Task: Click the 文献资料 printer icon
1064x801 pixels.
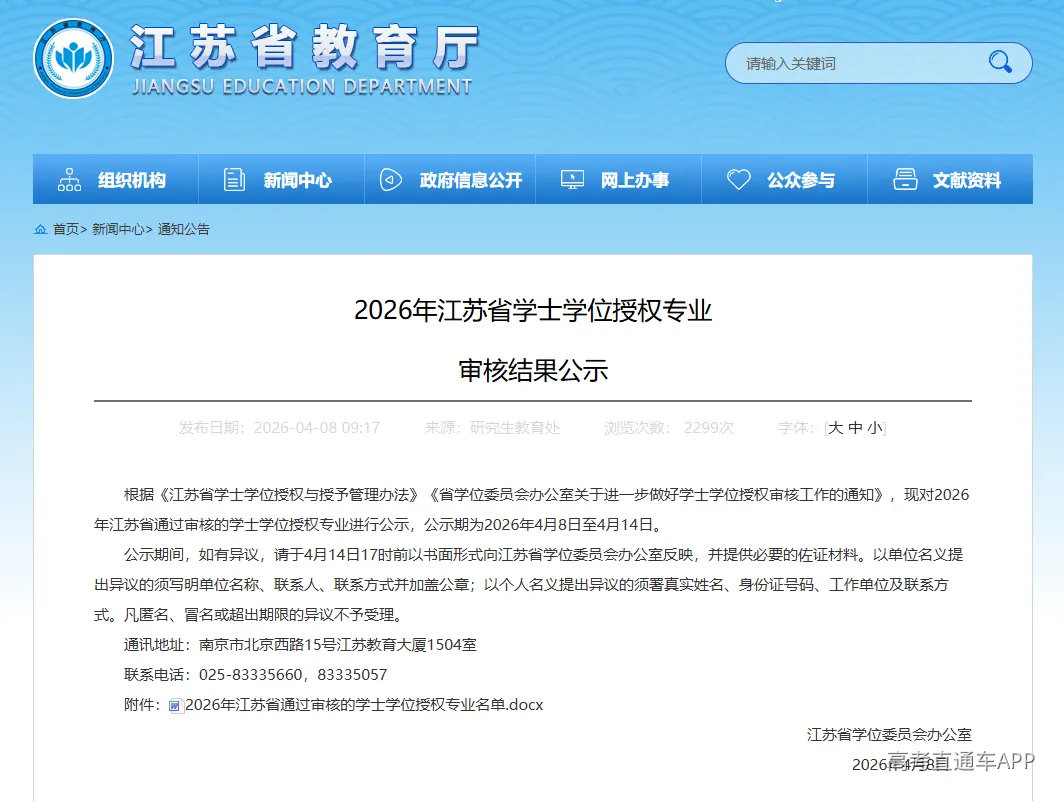Action: [x=905, y=179]
